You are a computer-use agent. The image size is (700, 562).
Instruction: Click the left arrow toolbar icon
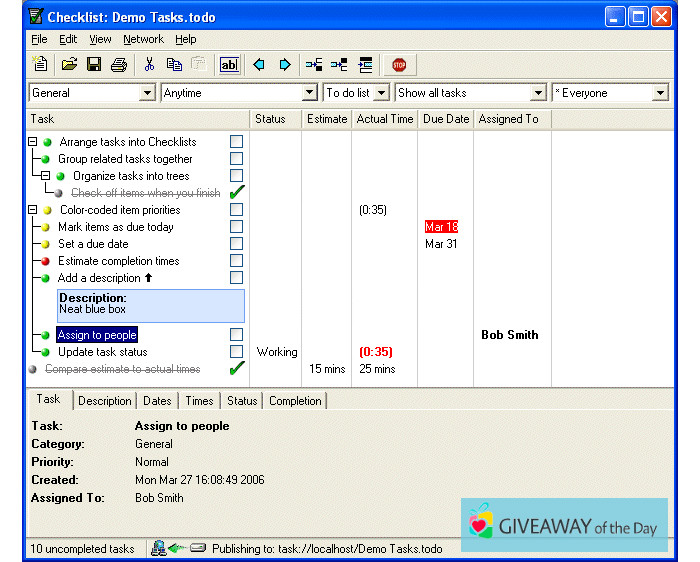point(259,65)
